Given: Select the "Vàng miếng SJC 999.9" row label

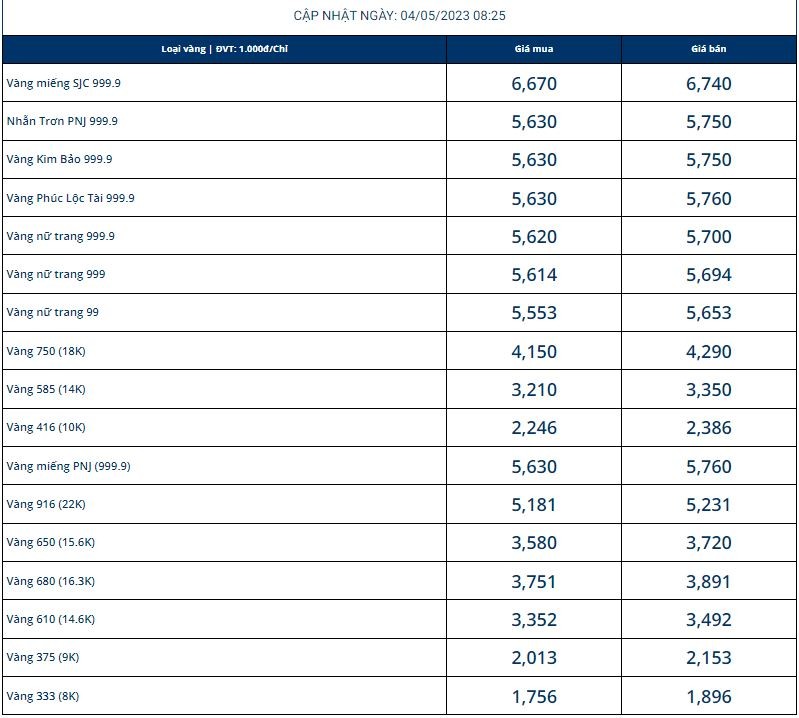Looking at the screenshot, I should (63, 83).
